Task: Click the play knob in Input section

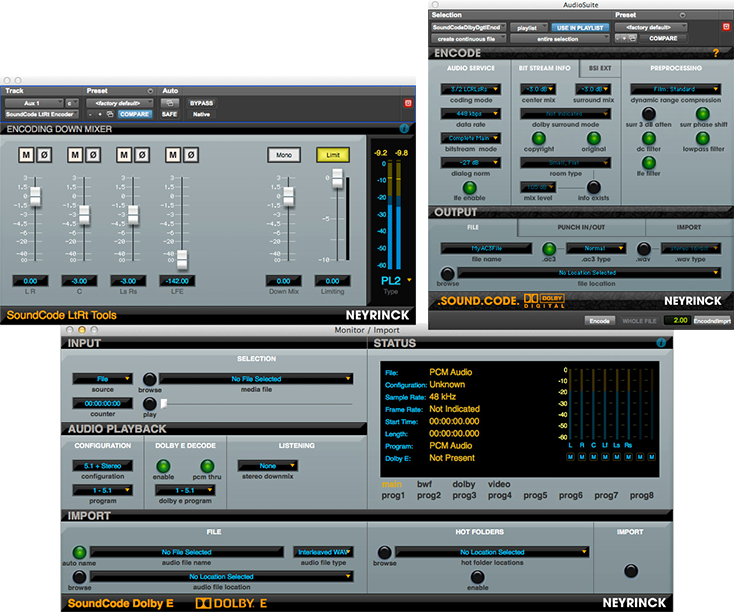Action: pos(150,403)
